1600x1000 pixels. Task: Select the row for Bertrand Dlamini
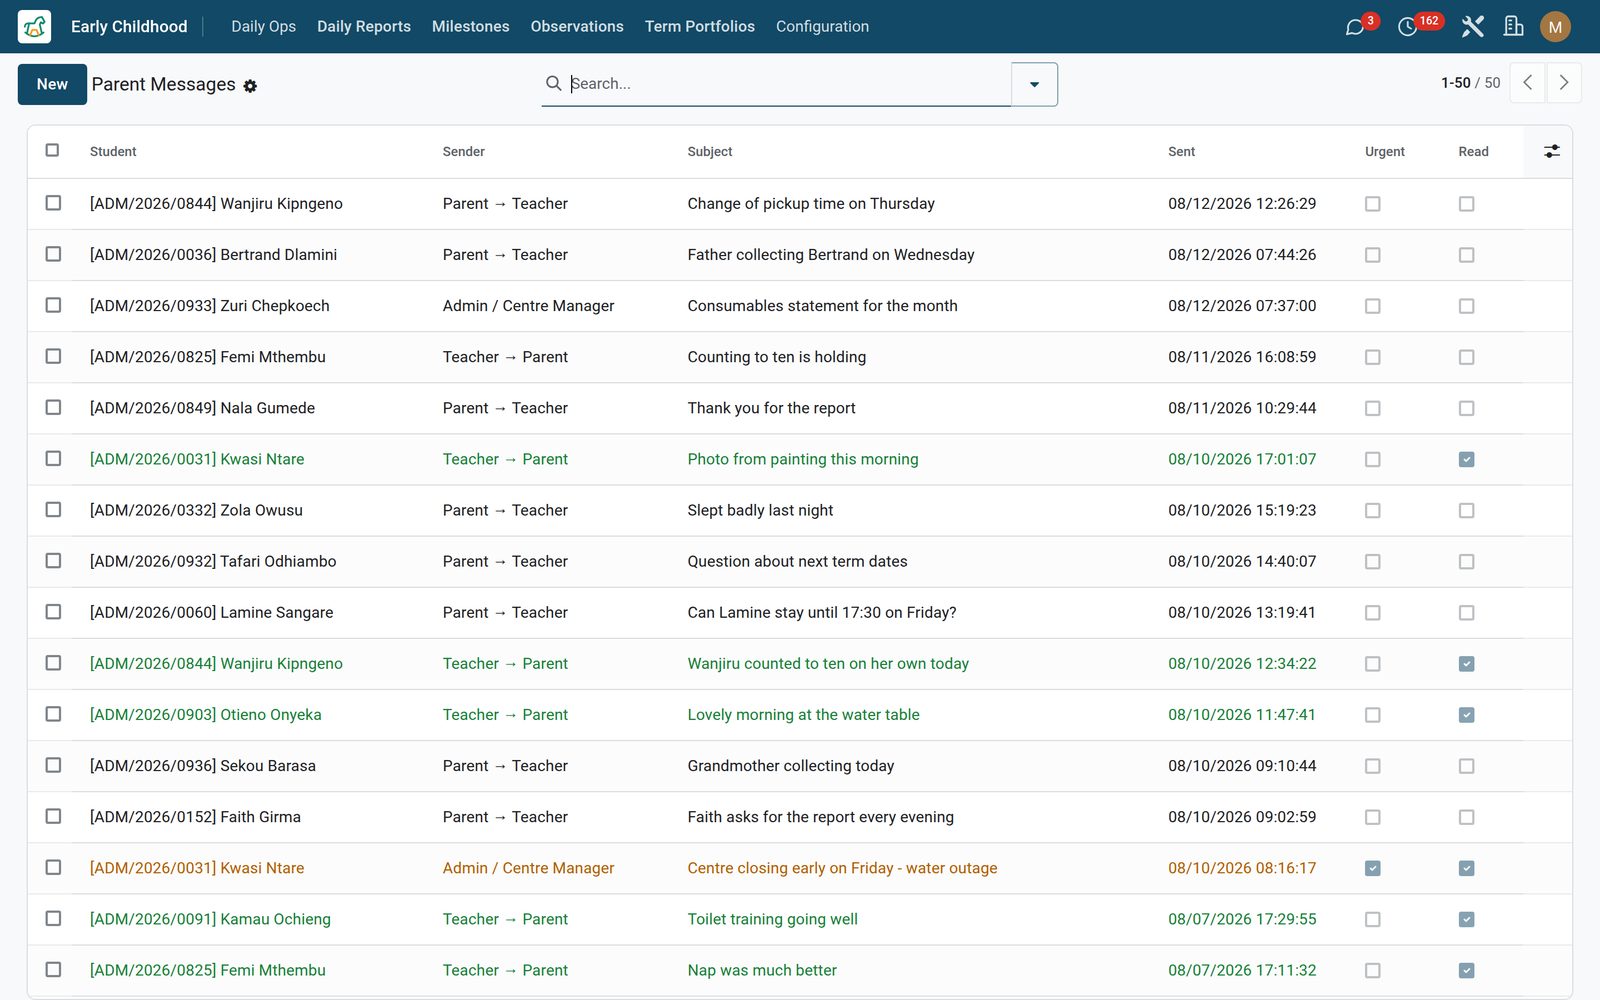53,254
